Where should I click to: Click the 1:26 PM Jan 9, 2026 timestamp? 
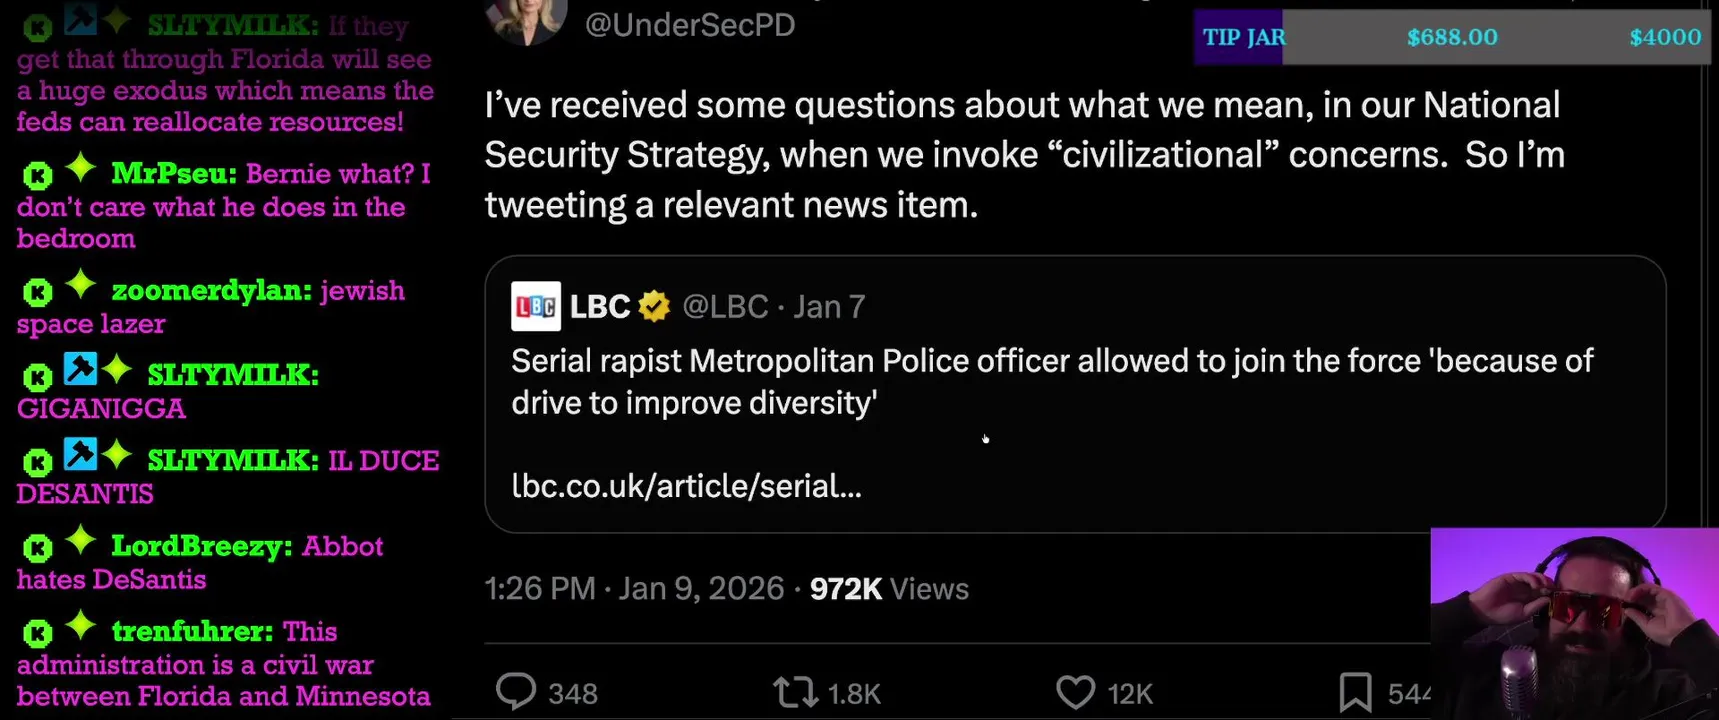[634, 588]
